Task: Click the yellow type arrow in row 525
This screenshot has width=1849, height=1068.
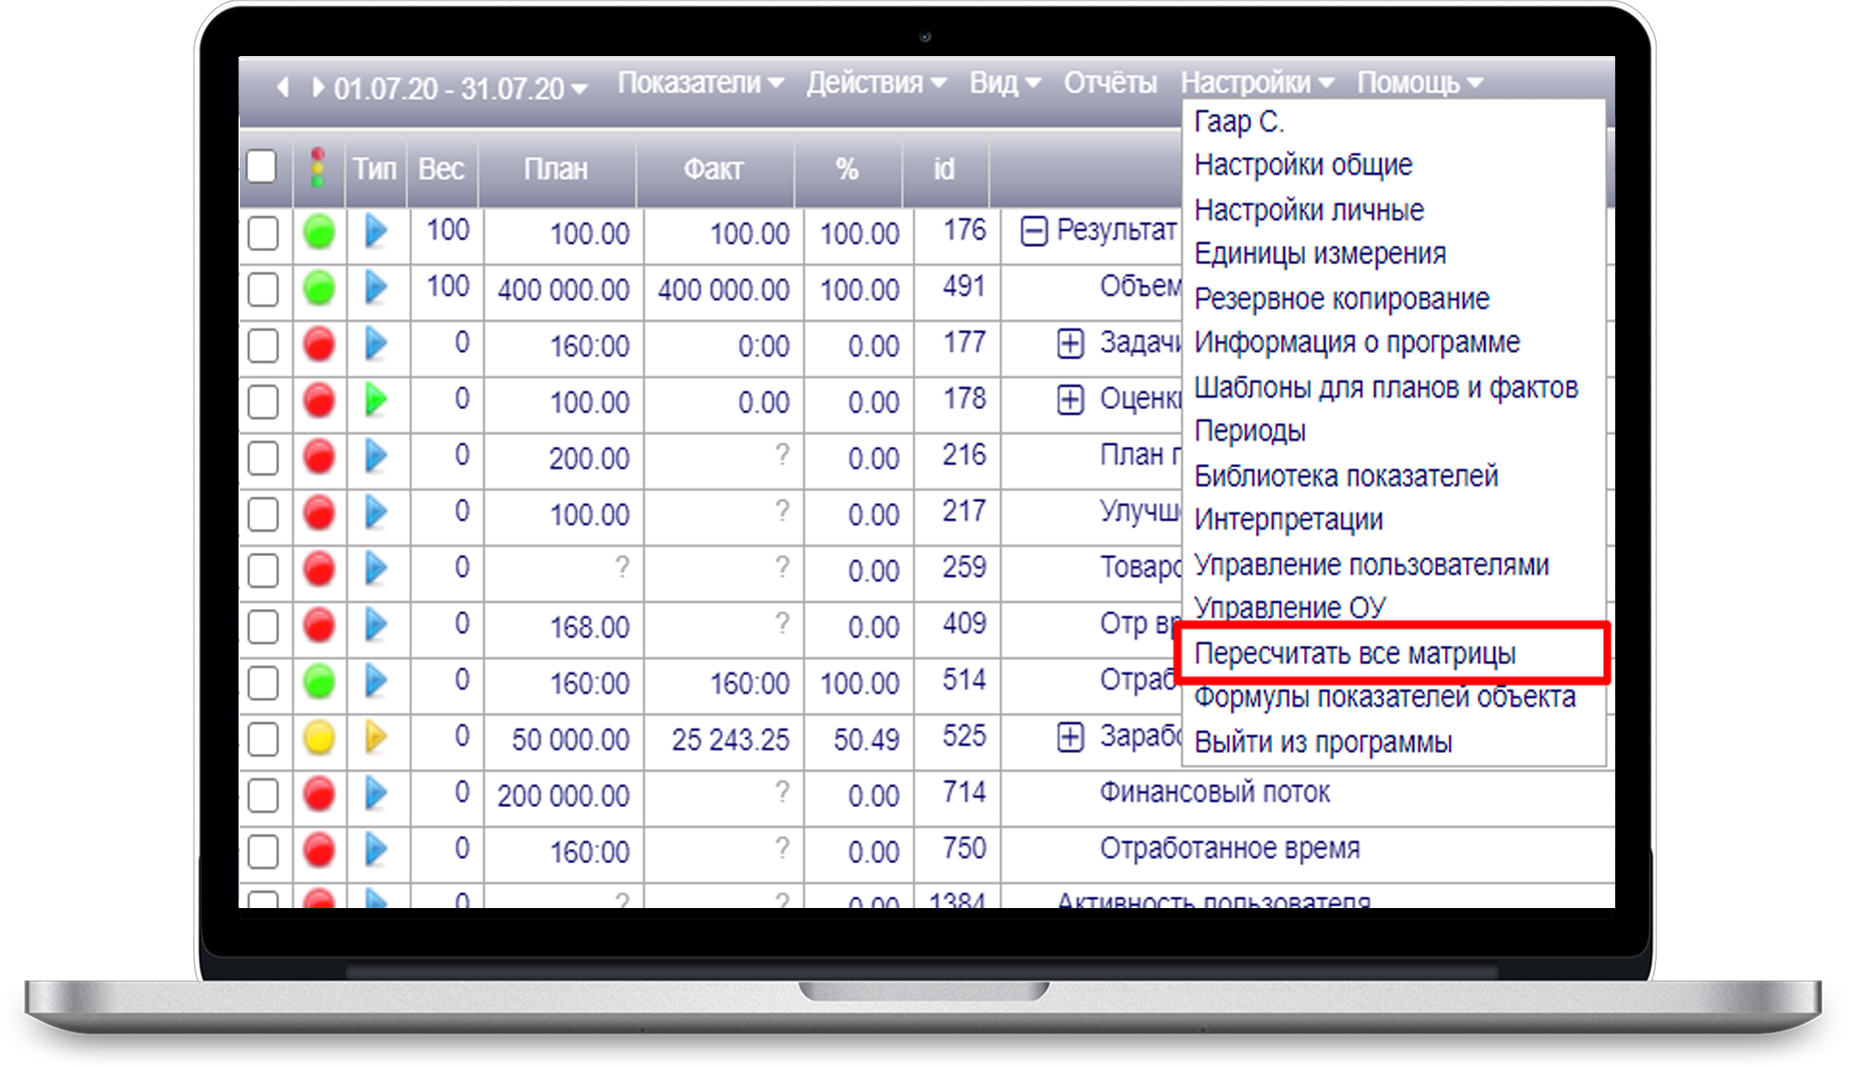Action: tap(375, 738)
